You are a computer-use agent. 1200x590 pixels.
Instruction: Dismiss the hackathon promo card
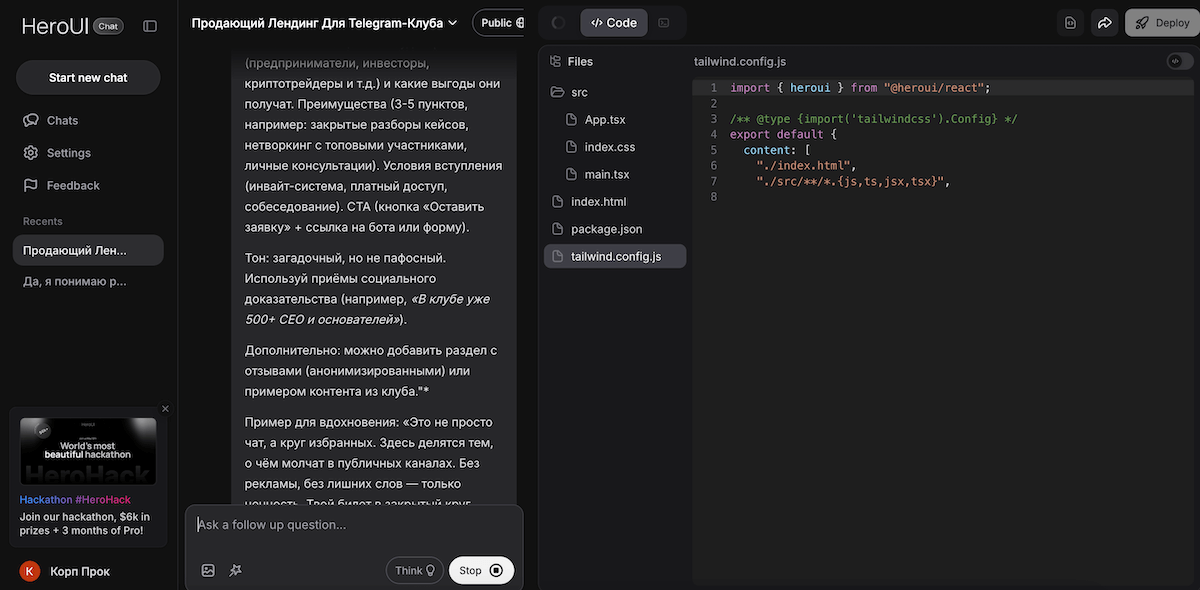(x=166, y=408)
